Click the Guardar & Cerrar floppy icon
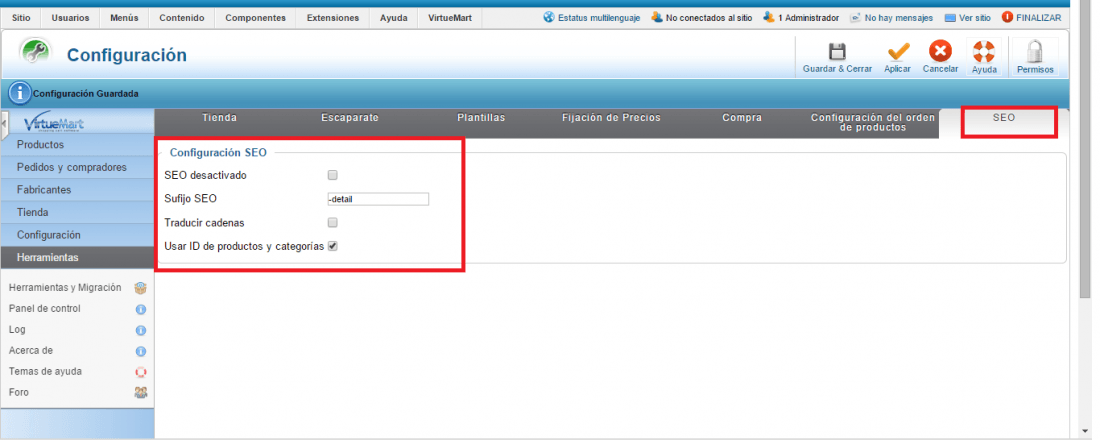 (837, 52)
